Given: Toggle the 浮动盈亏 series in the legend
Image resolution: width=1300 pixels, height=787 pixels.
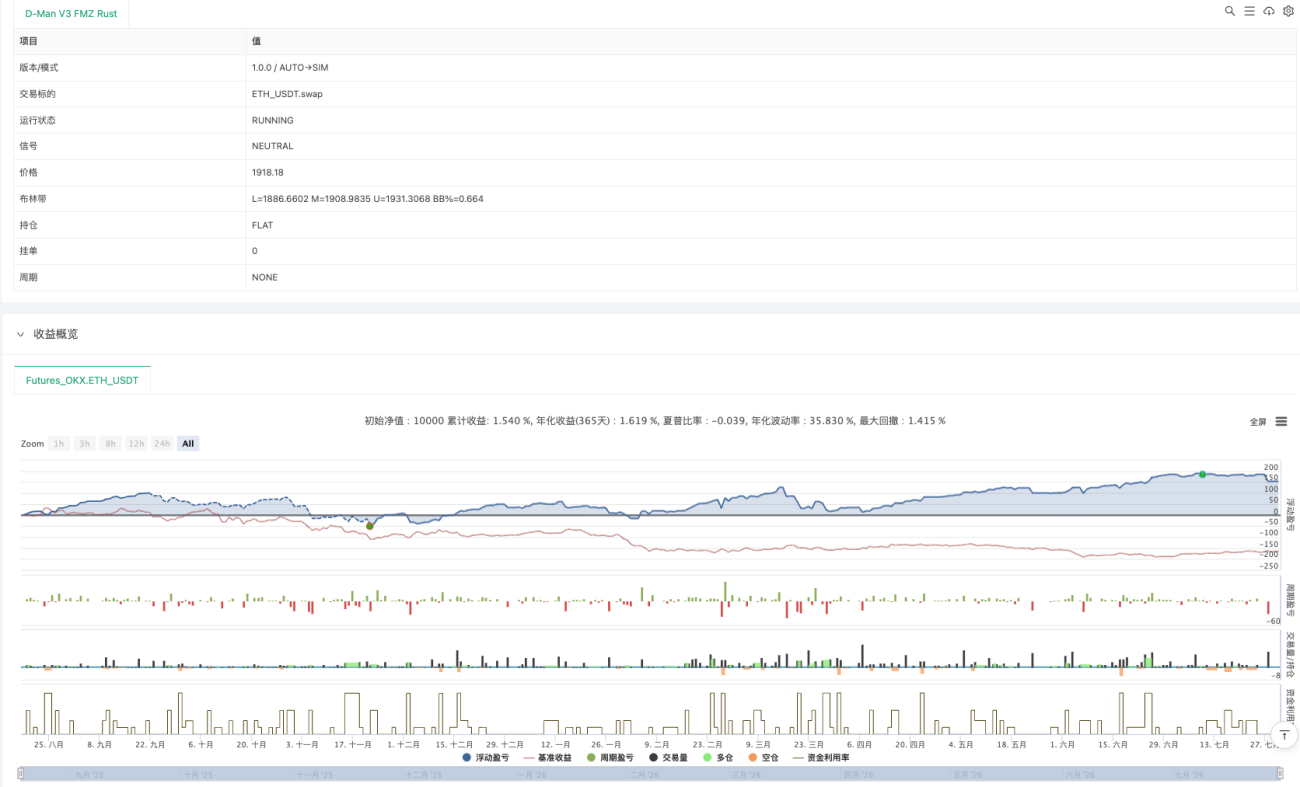Looking at the screenshot, I should (x=486, y=758).
